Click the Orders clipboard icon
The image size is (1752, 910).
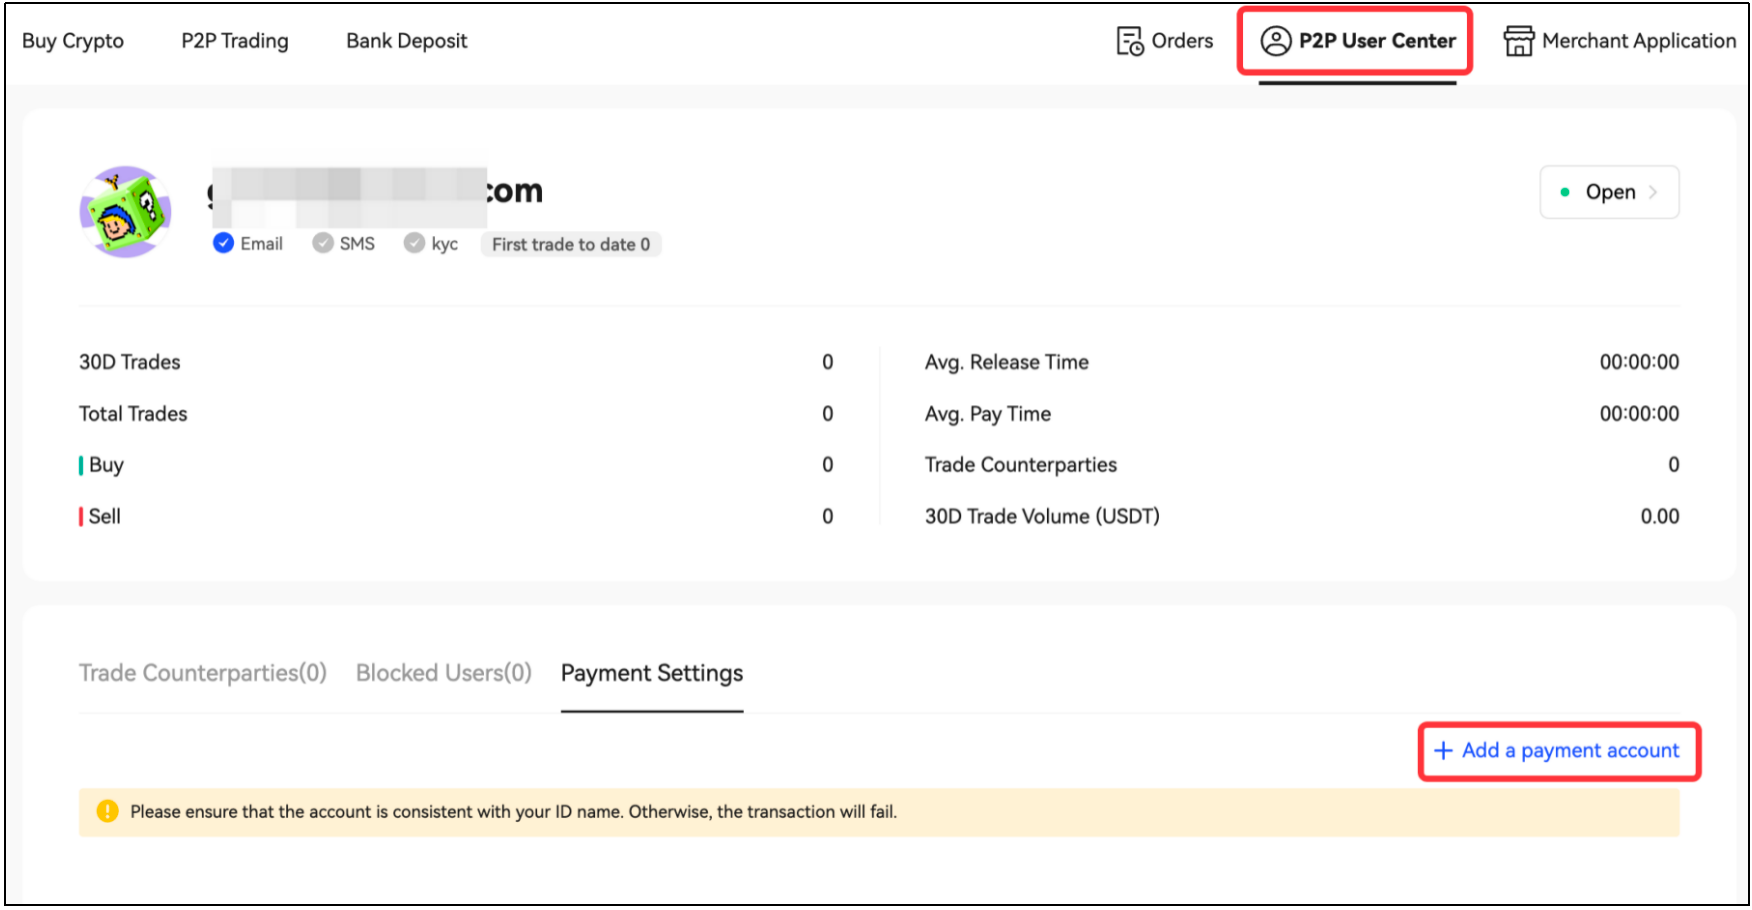pyautogui.click(x=1129, y=41)
